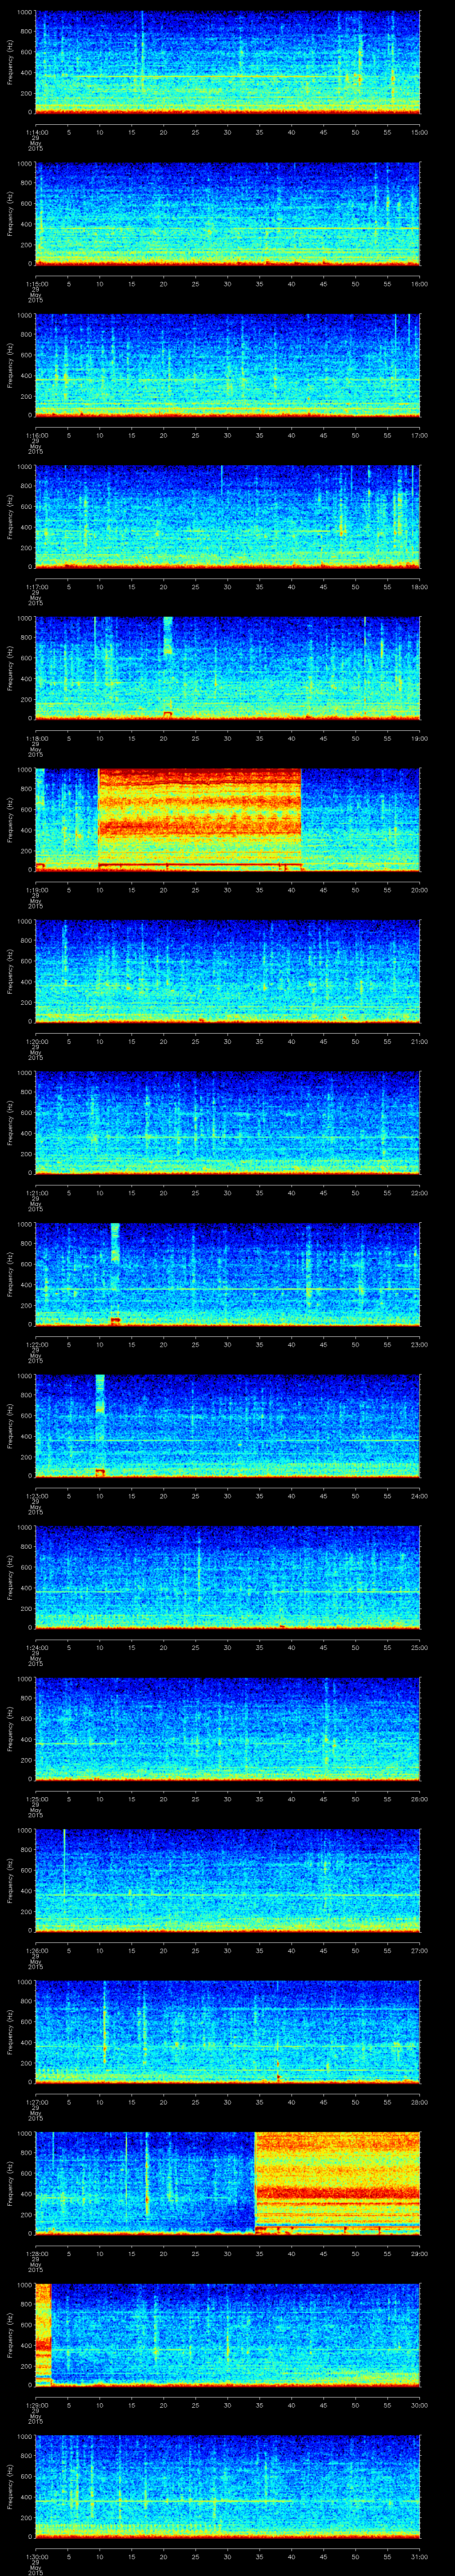Click the 19:00 end time label

[x=420, y=738]
